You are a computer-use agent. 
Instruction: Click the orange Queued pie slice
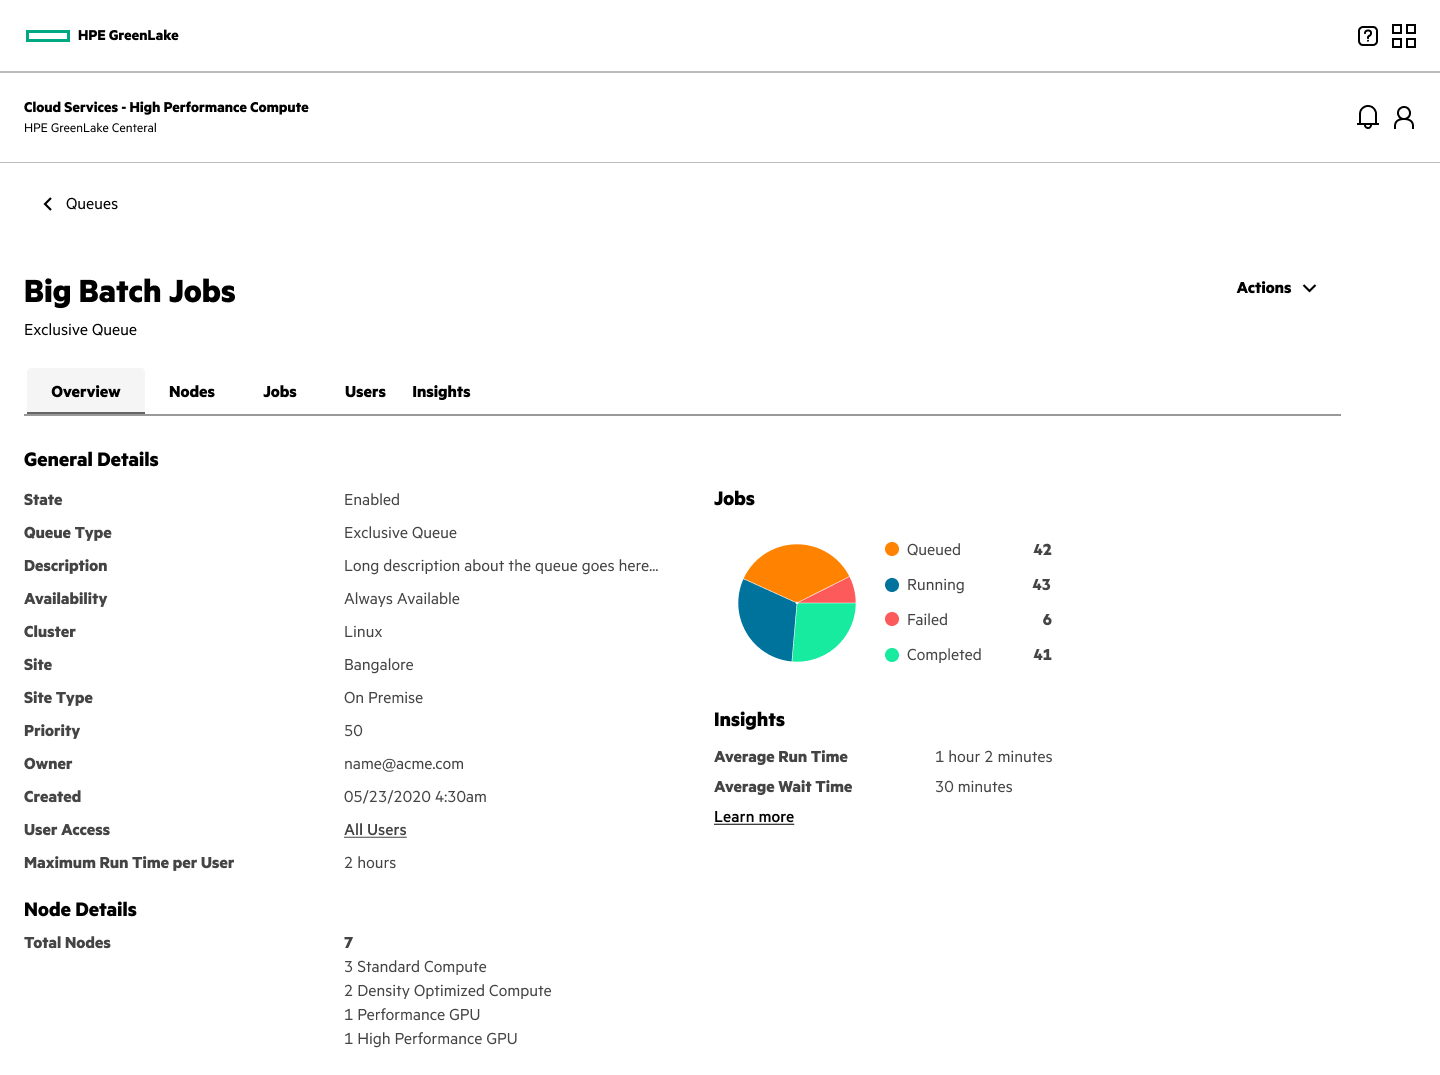795,570
